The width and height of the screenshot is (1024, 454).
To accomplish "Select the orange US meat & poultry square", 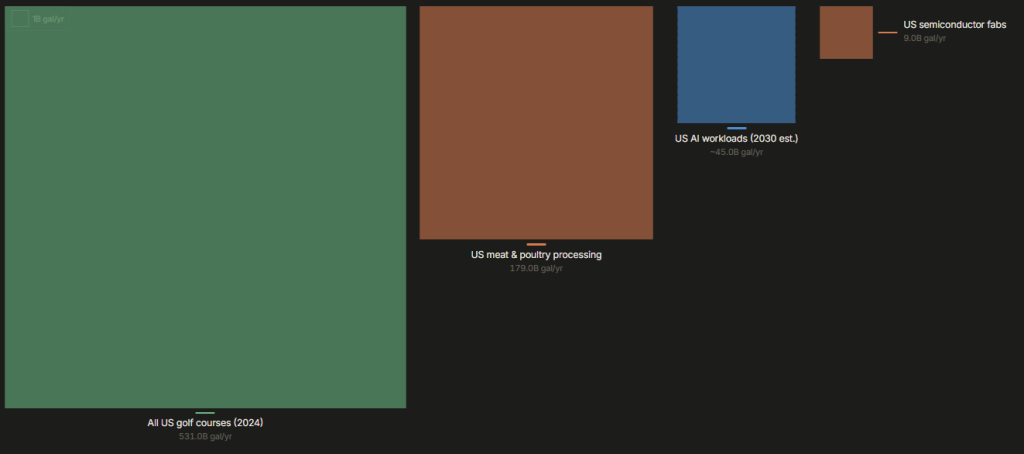I will (536, 122).
